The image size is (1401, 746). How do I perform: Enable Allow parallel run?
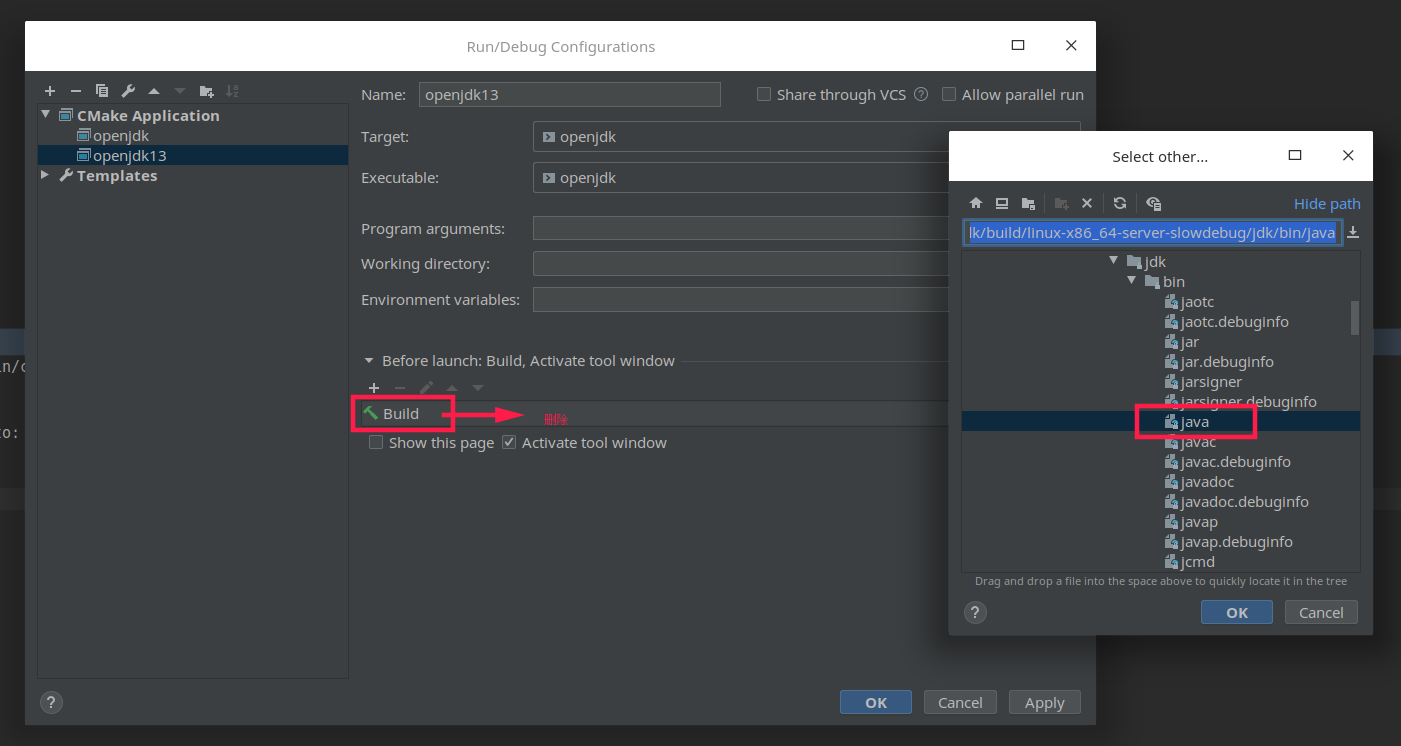pos(949,94)
